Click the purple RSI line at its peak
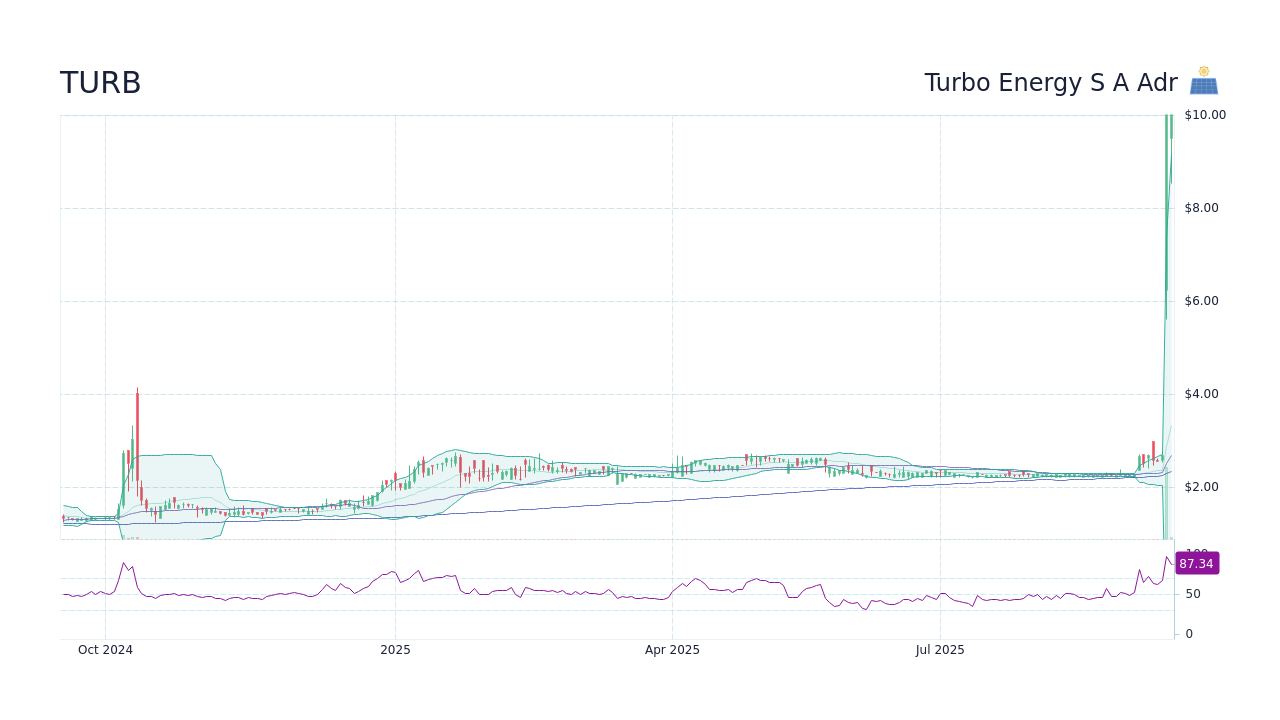Image resolution: width=1280 pixels, height=720 pixels. 1168,555
